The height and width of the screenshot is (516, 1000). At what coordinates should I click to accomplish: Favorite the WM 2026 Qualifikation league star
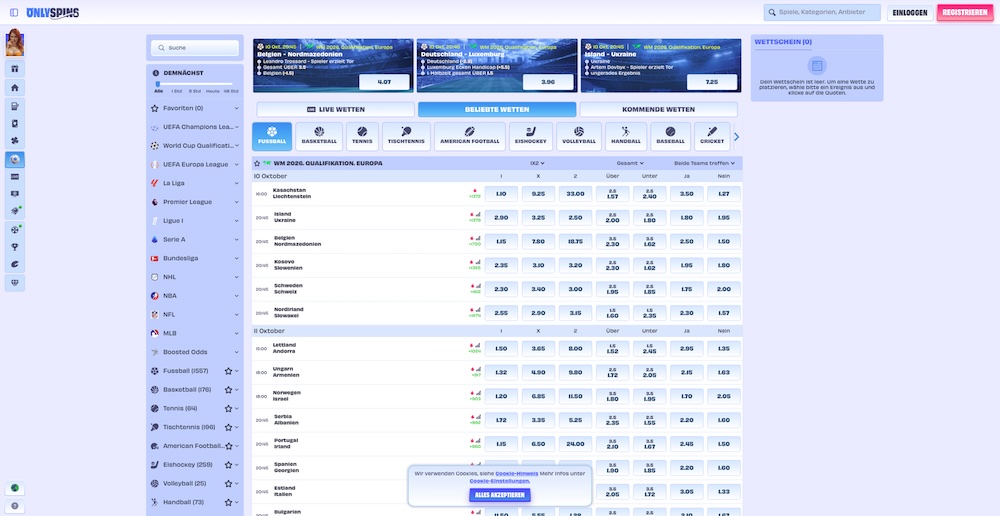257,163
